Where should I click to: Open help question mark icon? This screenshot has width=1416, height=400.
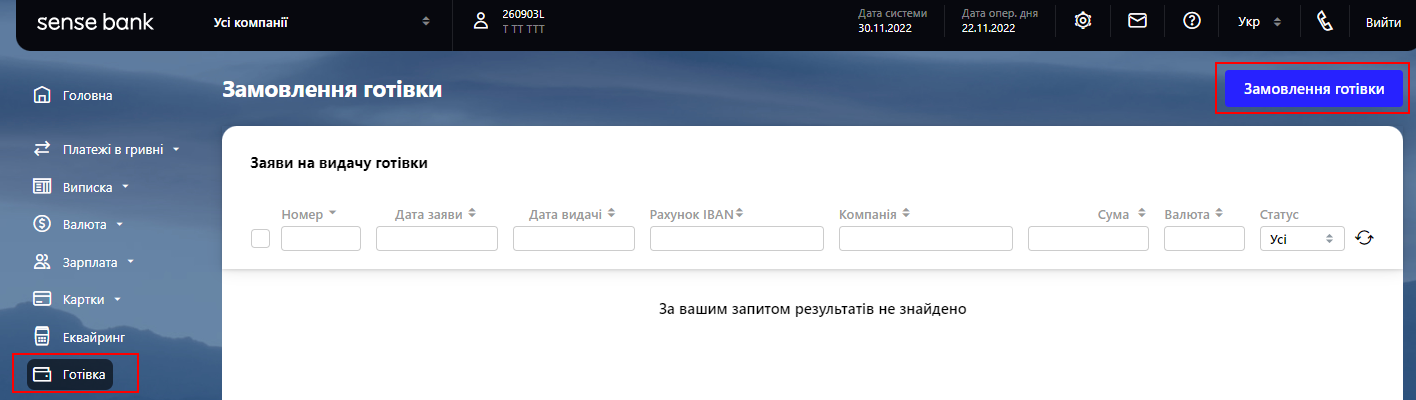[1192, 20]
